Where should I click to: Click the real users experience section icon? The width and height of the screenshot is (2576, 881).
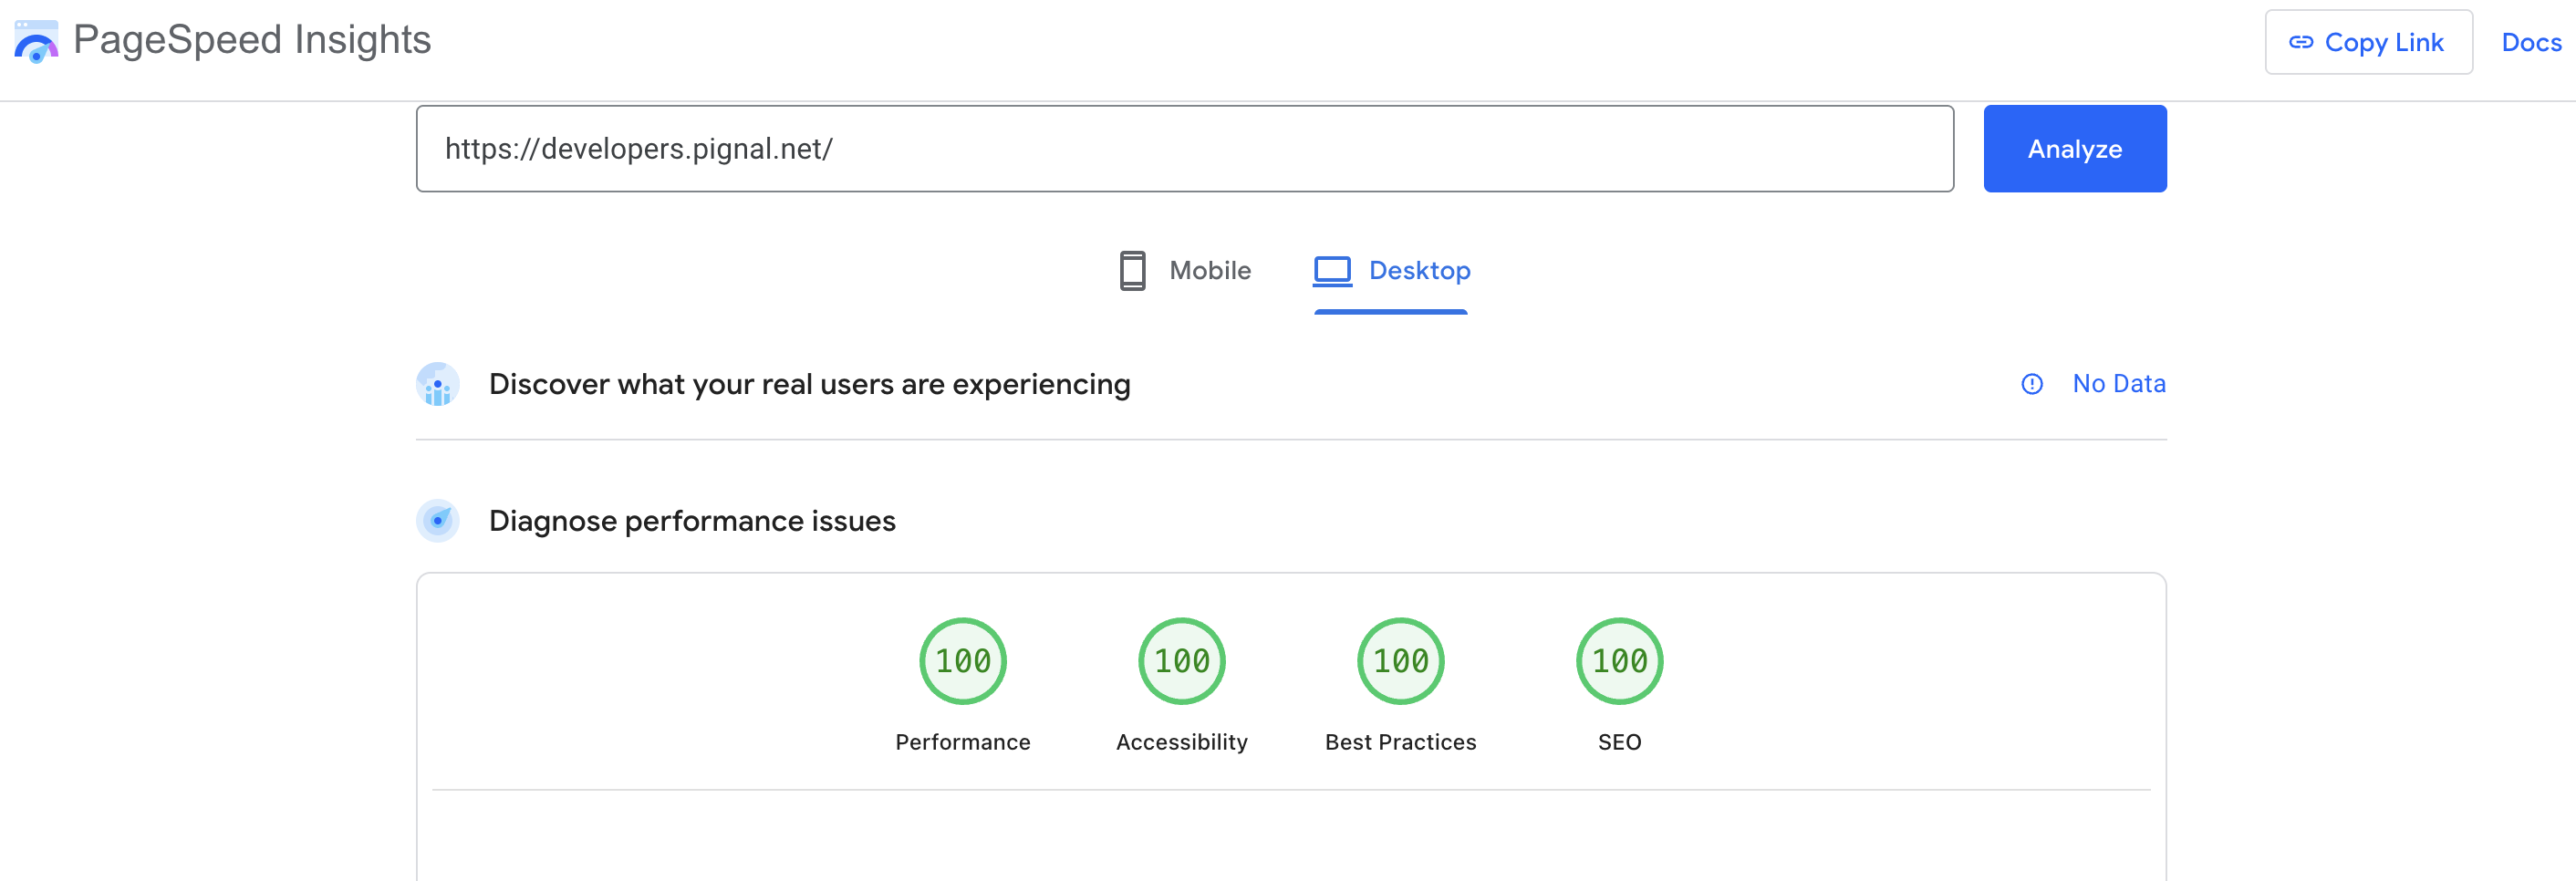point(437,384)
